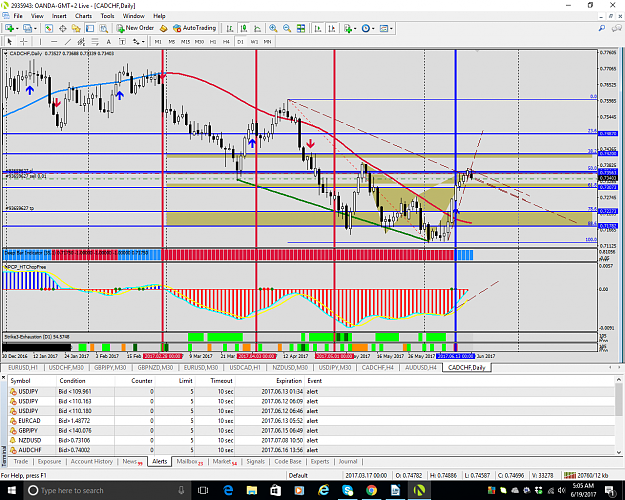The width and height of the screenshot is (625, 500).
Task: Select the text label tool
Action: coord(122,41)
